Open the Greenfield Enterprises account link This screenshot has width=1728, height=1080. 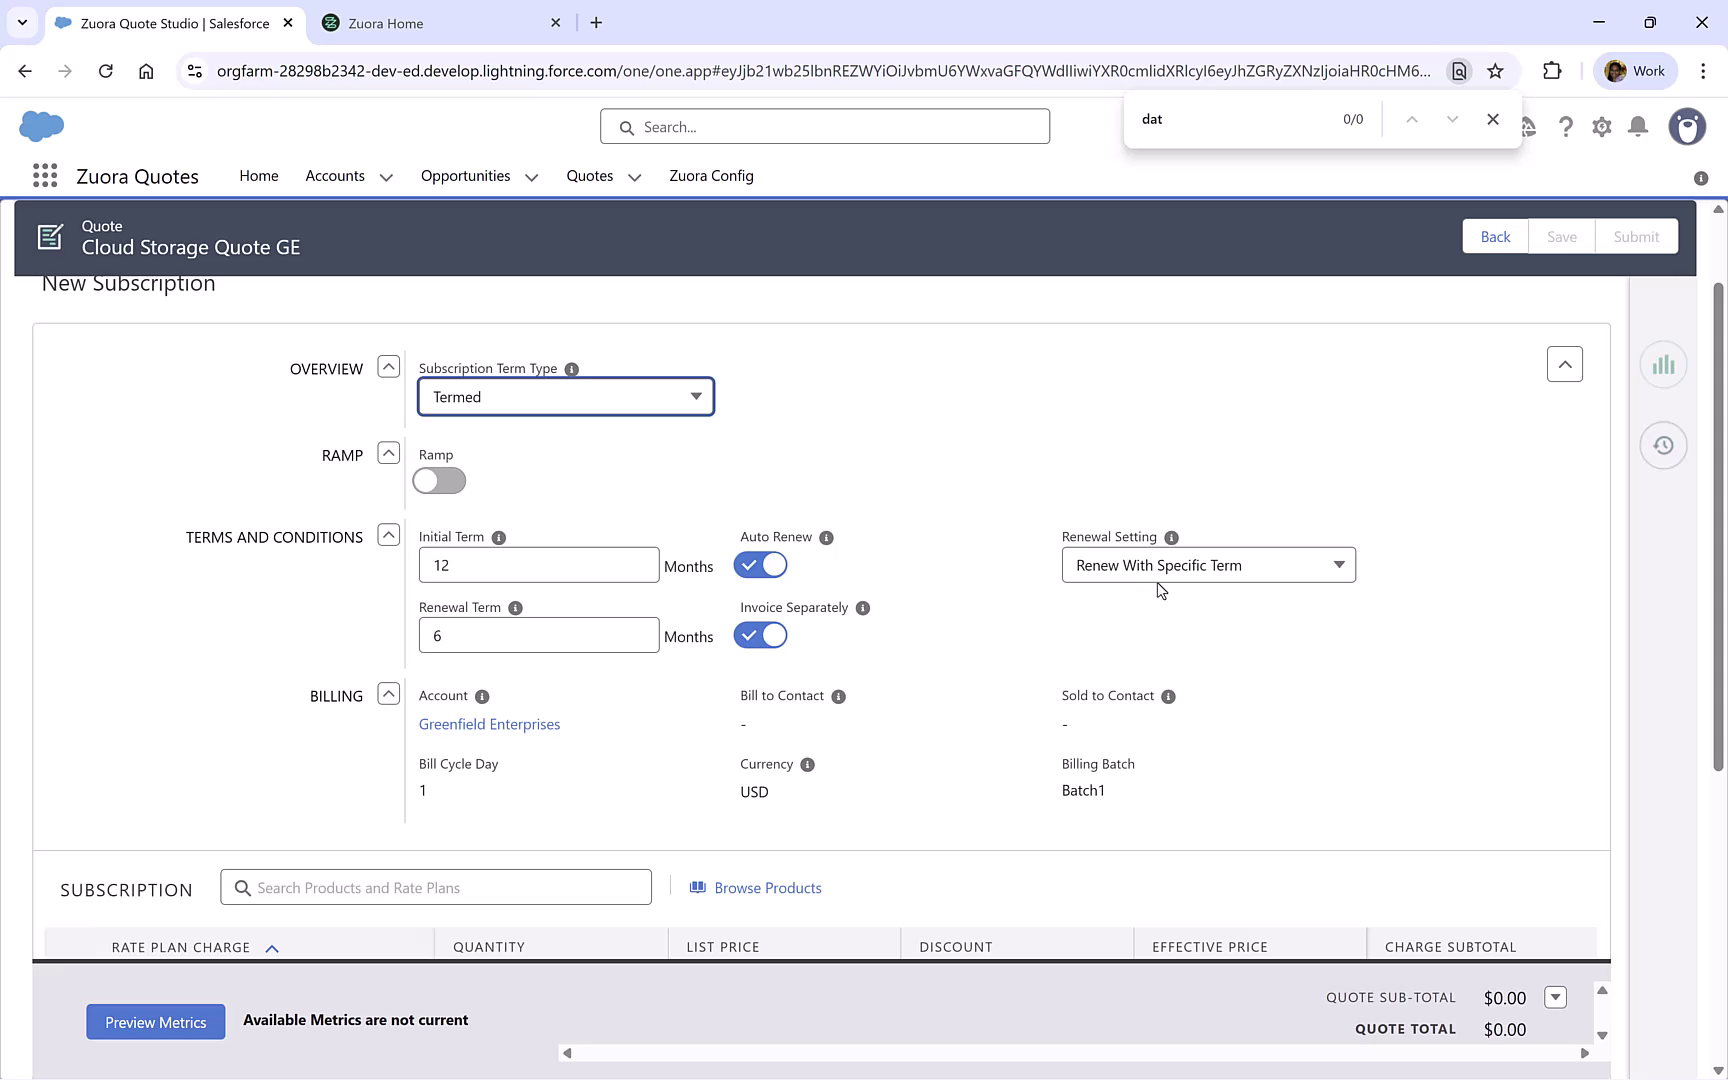click(x=489, y=724)
